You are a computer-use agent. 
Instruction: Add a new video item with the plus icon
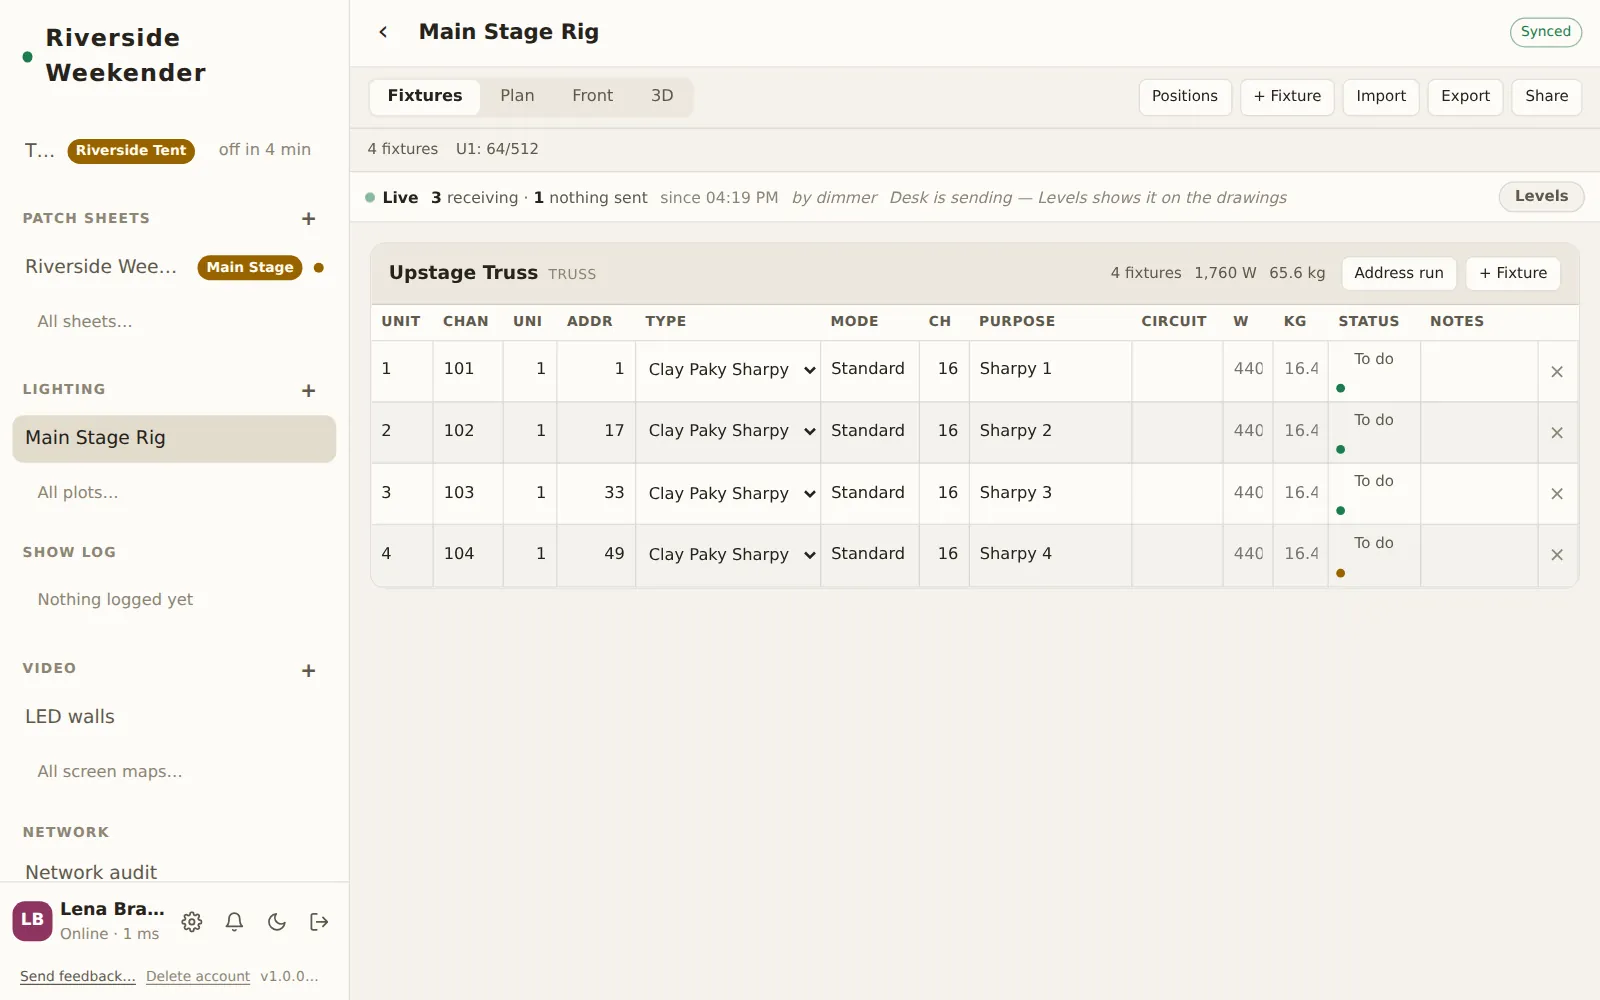pyautogui.click(x=308, y=671)
